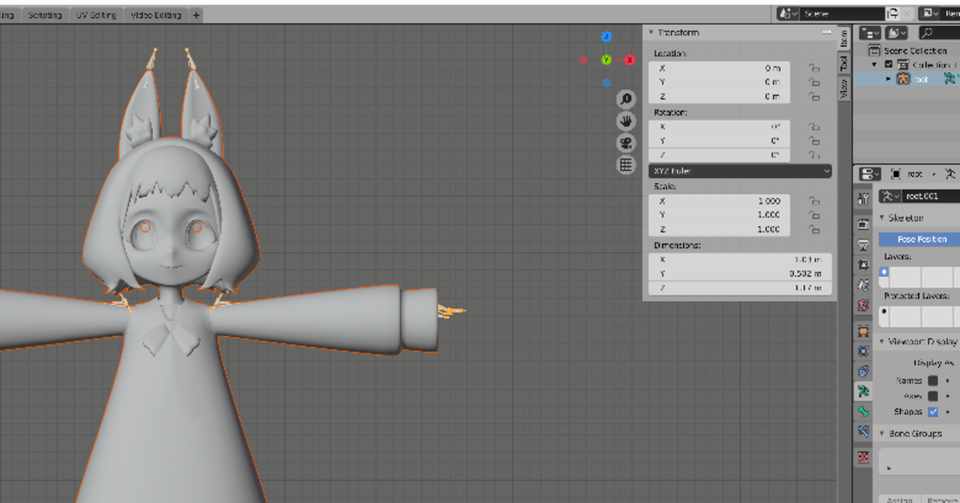Click the negative X axis gizmo ball
The width and height of the screenshot is (960, 503).
[583, 60]
